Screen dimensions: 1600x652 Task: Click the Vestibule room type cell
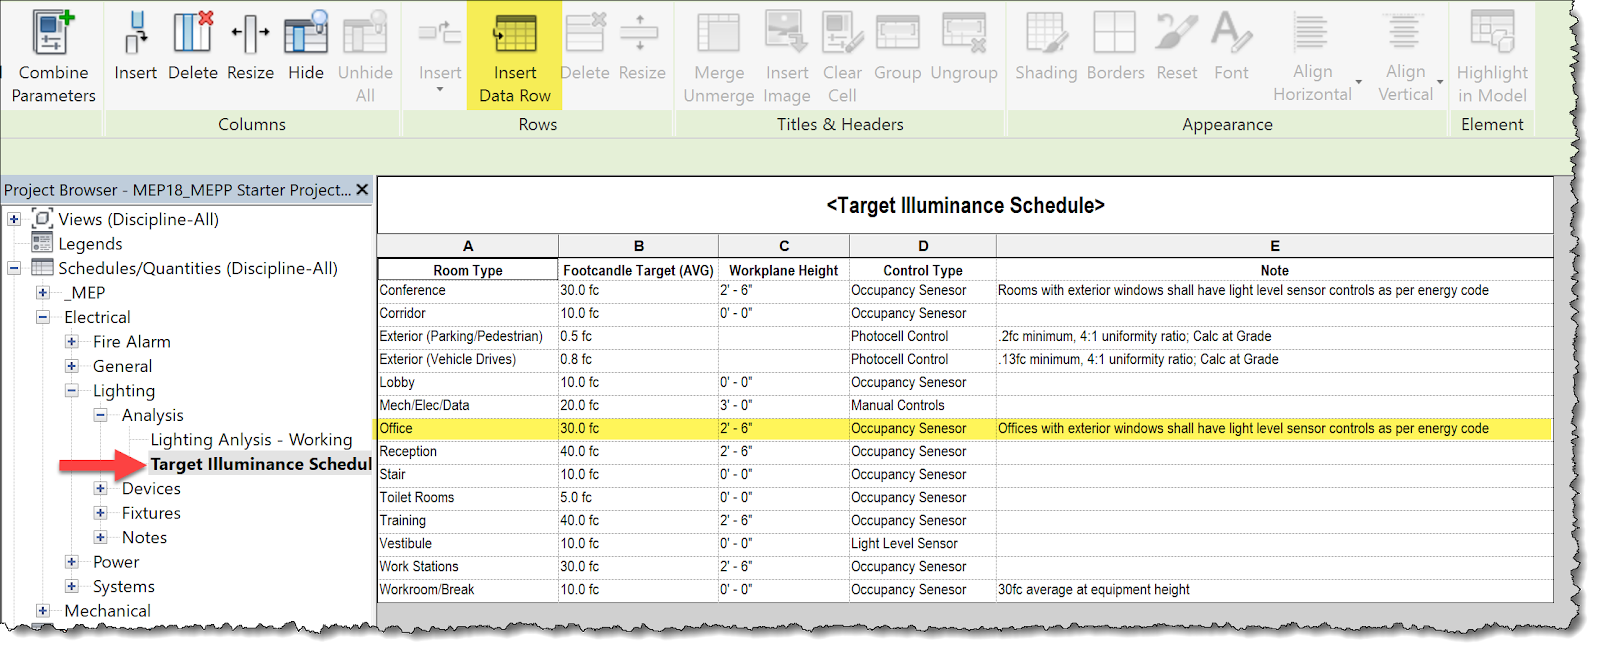(468, 544)
